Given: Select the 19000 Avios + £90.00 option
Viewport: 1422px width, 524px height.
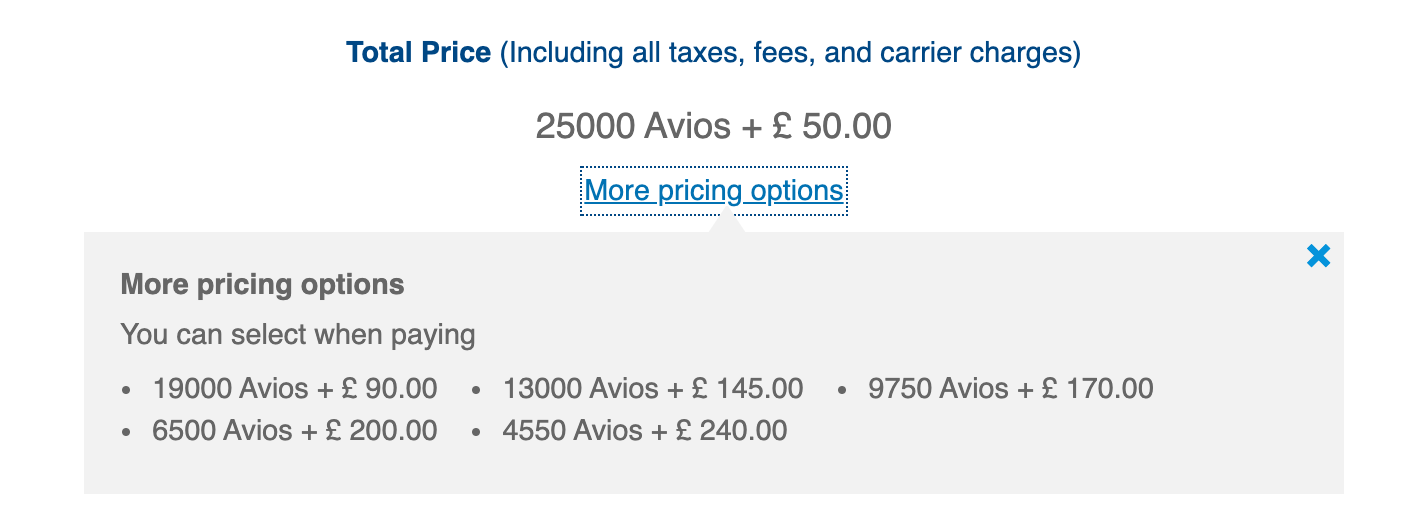Looking at the screenshot, I should click(x=294, y=388).
